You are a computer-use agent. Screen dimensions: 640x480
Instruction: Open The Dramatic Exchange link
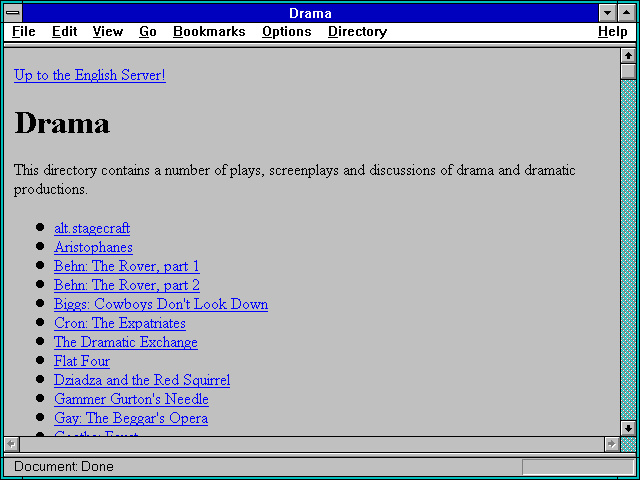pos(126,342)
